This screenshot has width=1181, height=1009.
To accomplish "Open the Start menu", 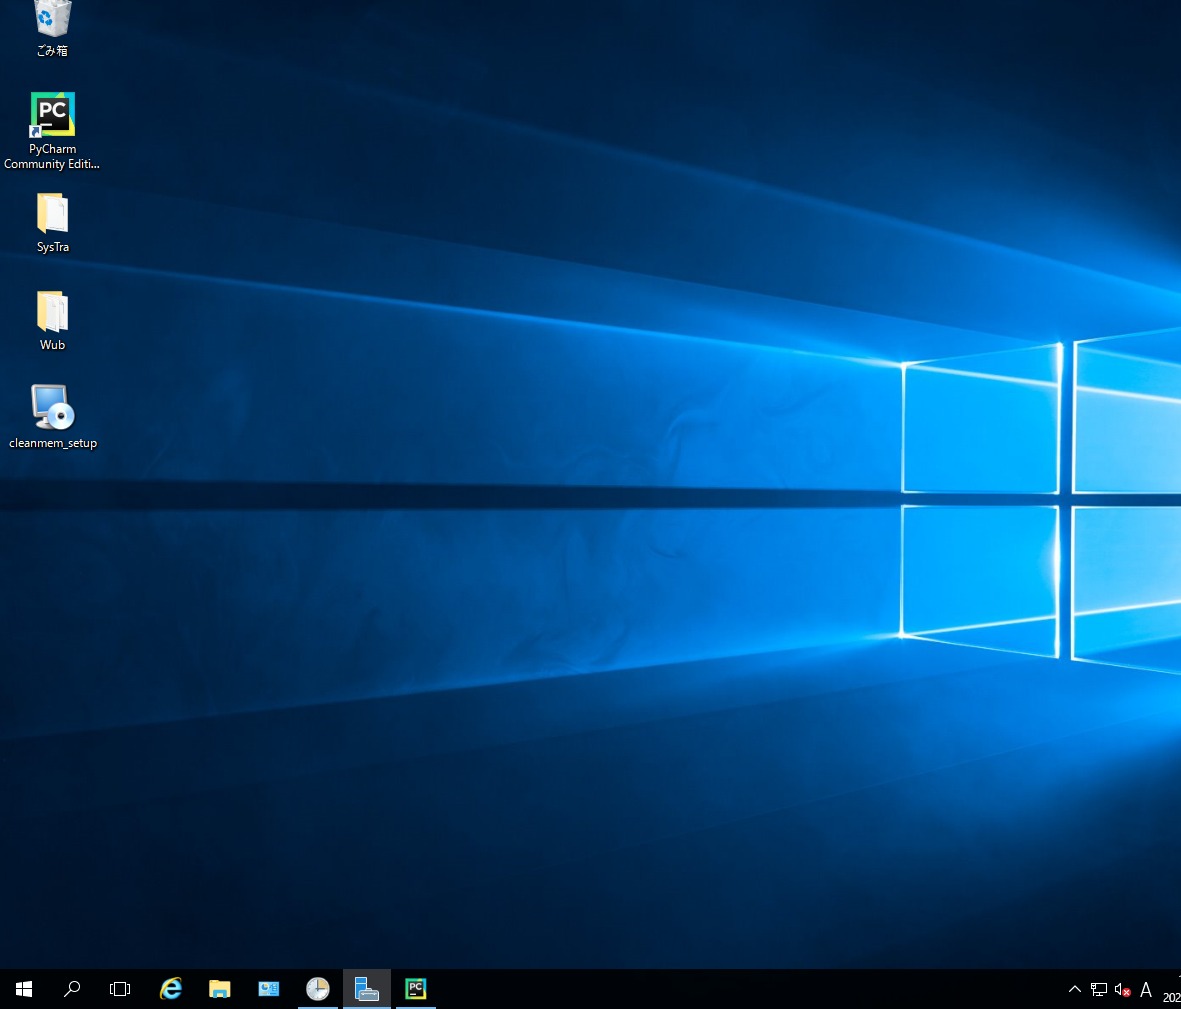I will (24, 988).
